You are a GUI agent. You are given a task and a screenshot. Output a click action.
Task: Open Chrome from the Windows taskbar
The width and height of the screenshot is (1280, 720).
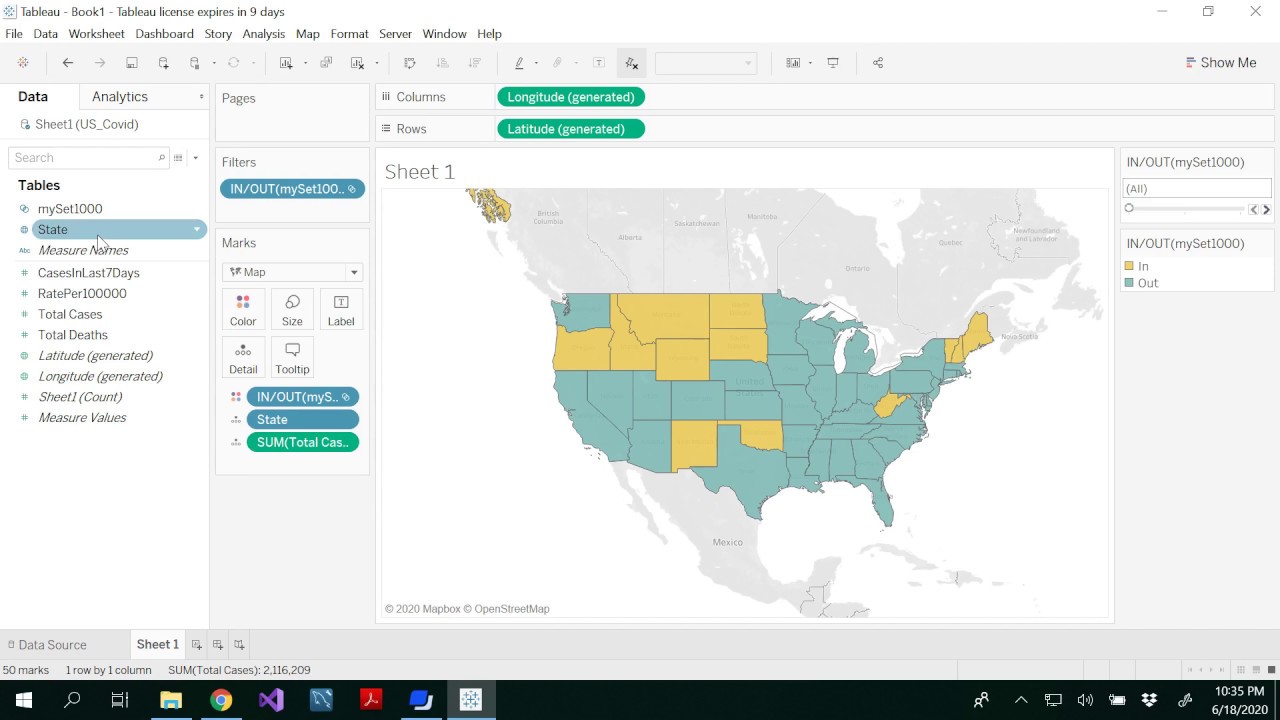(221, 700)
